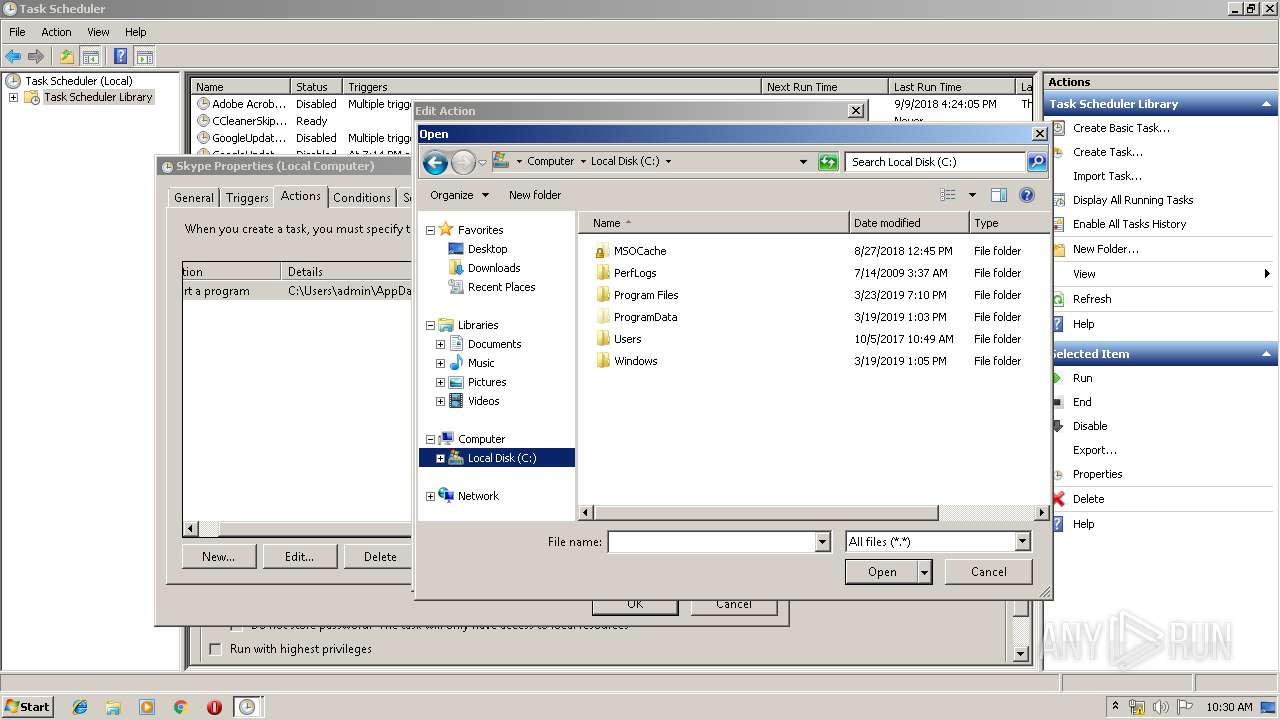Select the Program Files folder
The width and height of the screenshot is (1280, 720).
click(637, 295)
